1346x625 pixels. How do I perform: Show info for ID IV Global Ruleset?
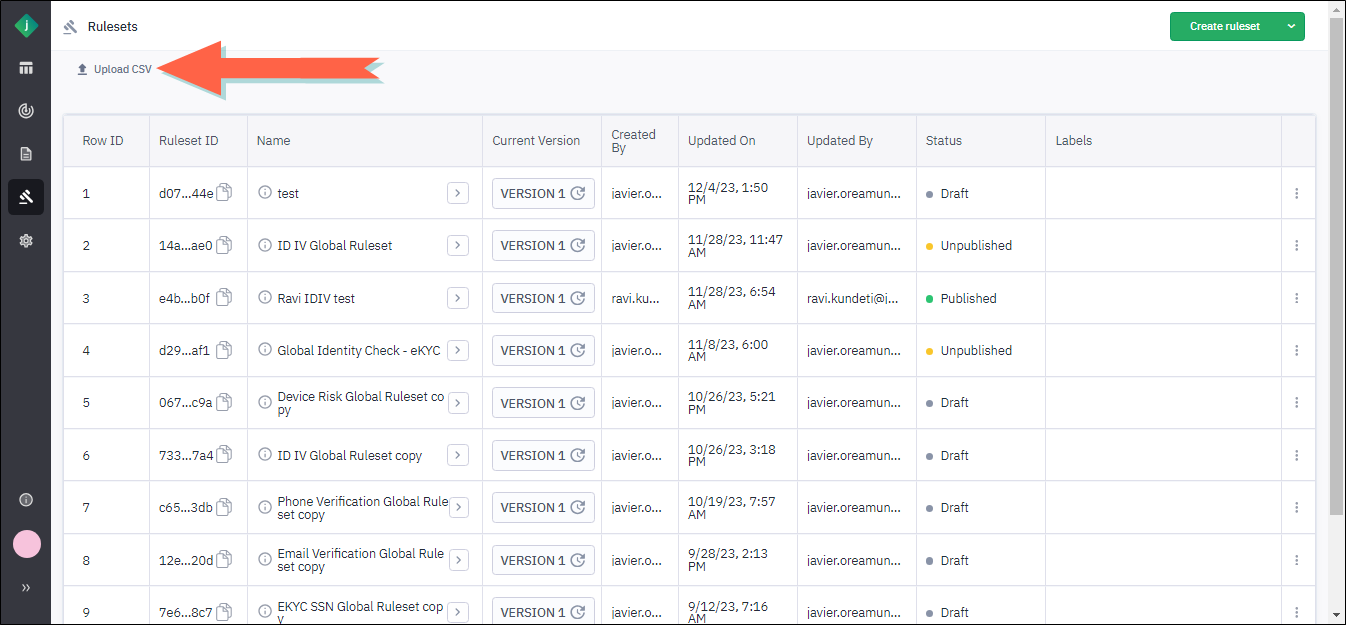tap(265, 244)
